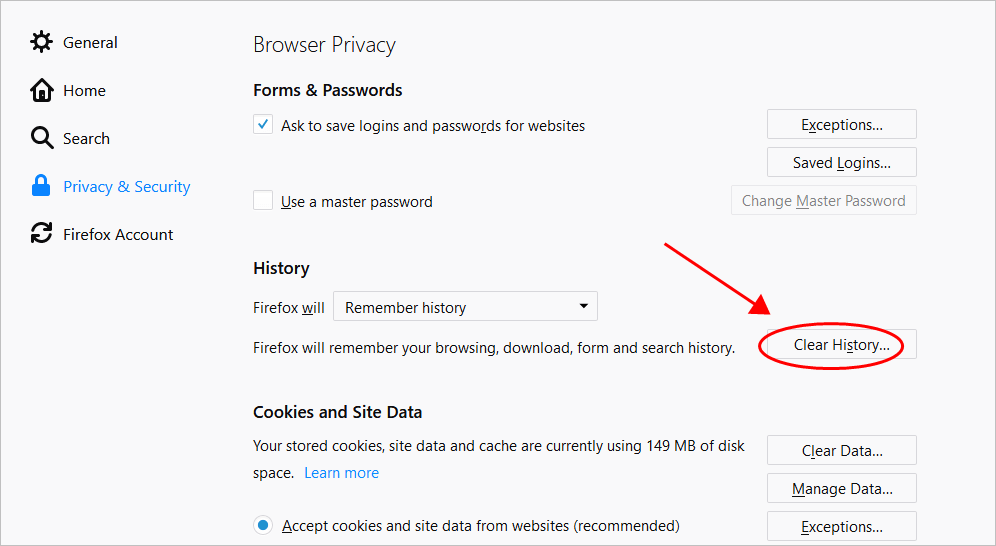Click the Clear History... button
The width and height of the screenshot is (996, 546).
[842, 344]
